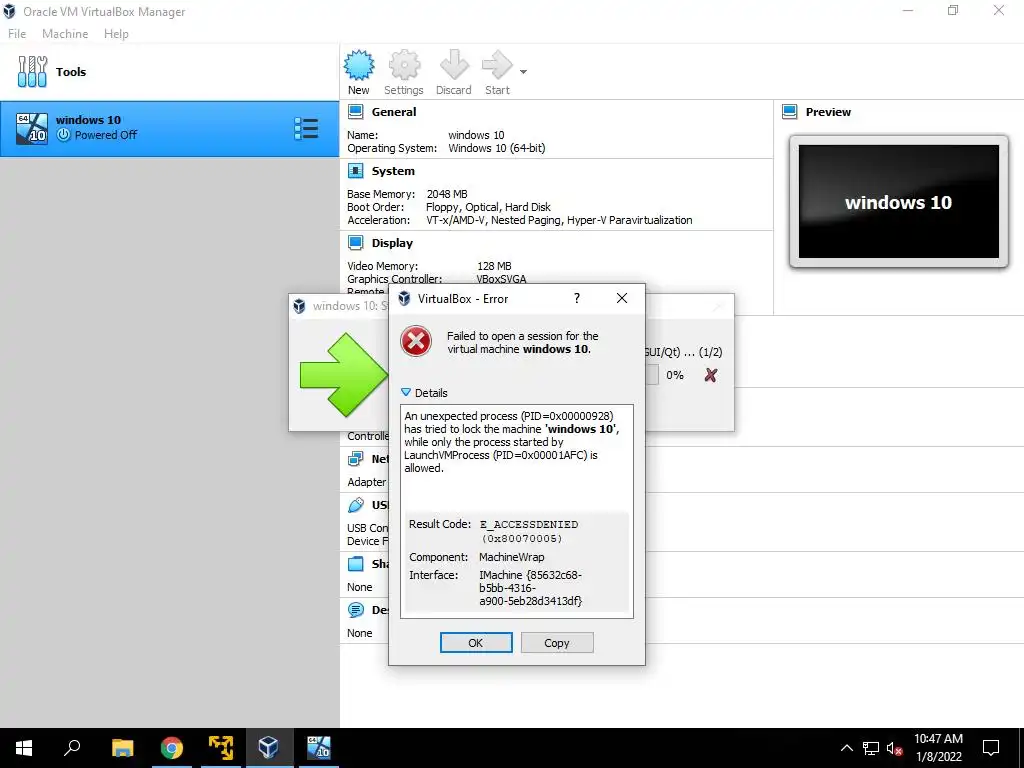Click the windows 10 preview thumbnail
Image resolution: width=1024 pixels, height=768 pixels.
899,202
